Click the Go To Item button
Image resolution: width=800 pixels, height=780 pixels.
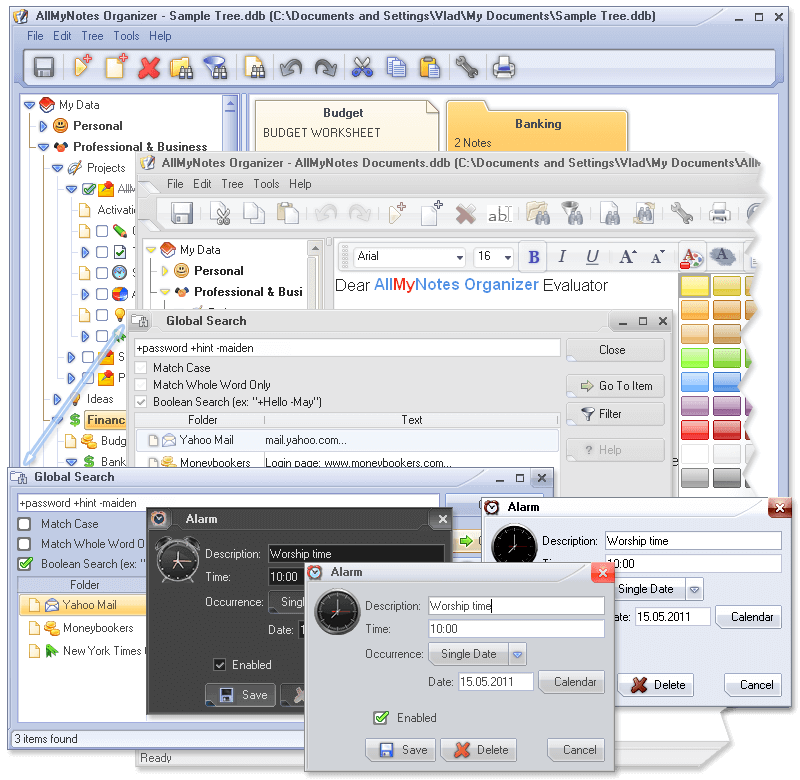click(616, 386)
